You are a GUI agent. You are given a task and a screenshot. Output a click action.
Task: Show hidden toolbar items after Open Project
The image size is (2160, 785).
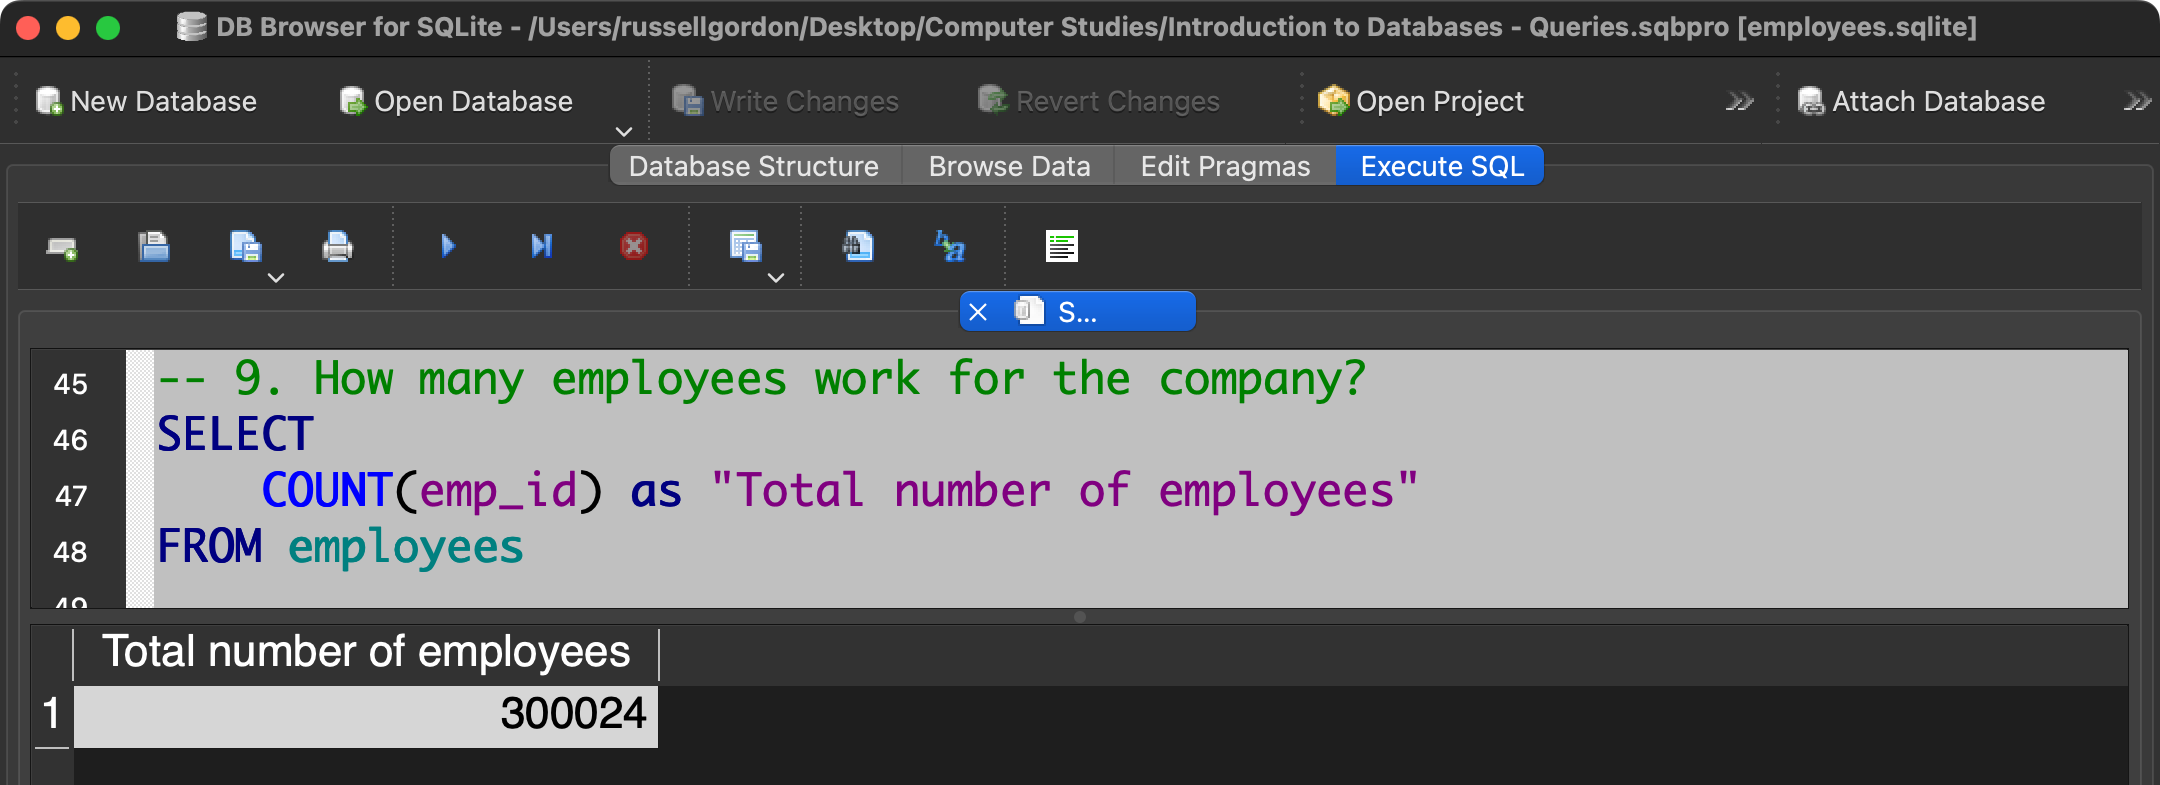[x=1739, y=102]
